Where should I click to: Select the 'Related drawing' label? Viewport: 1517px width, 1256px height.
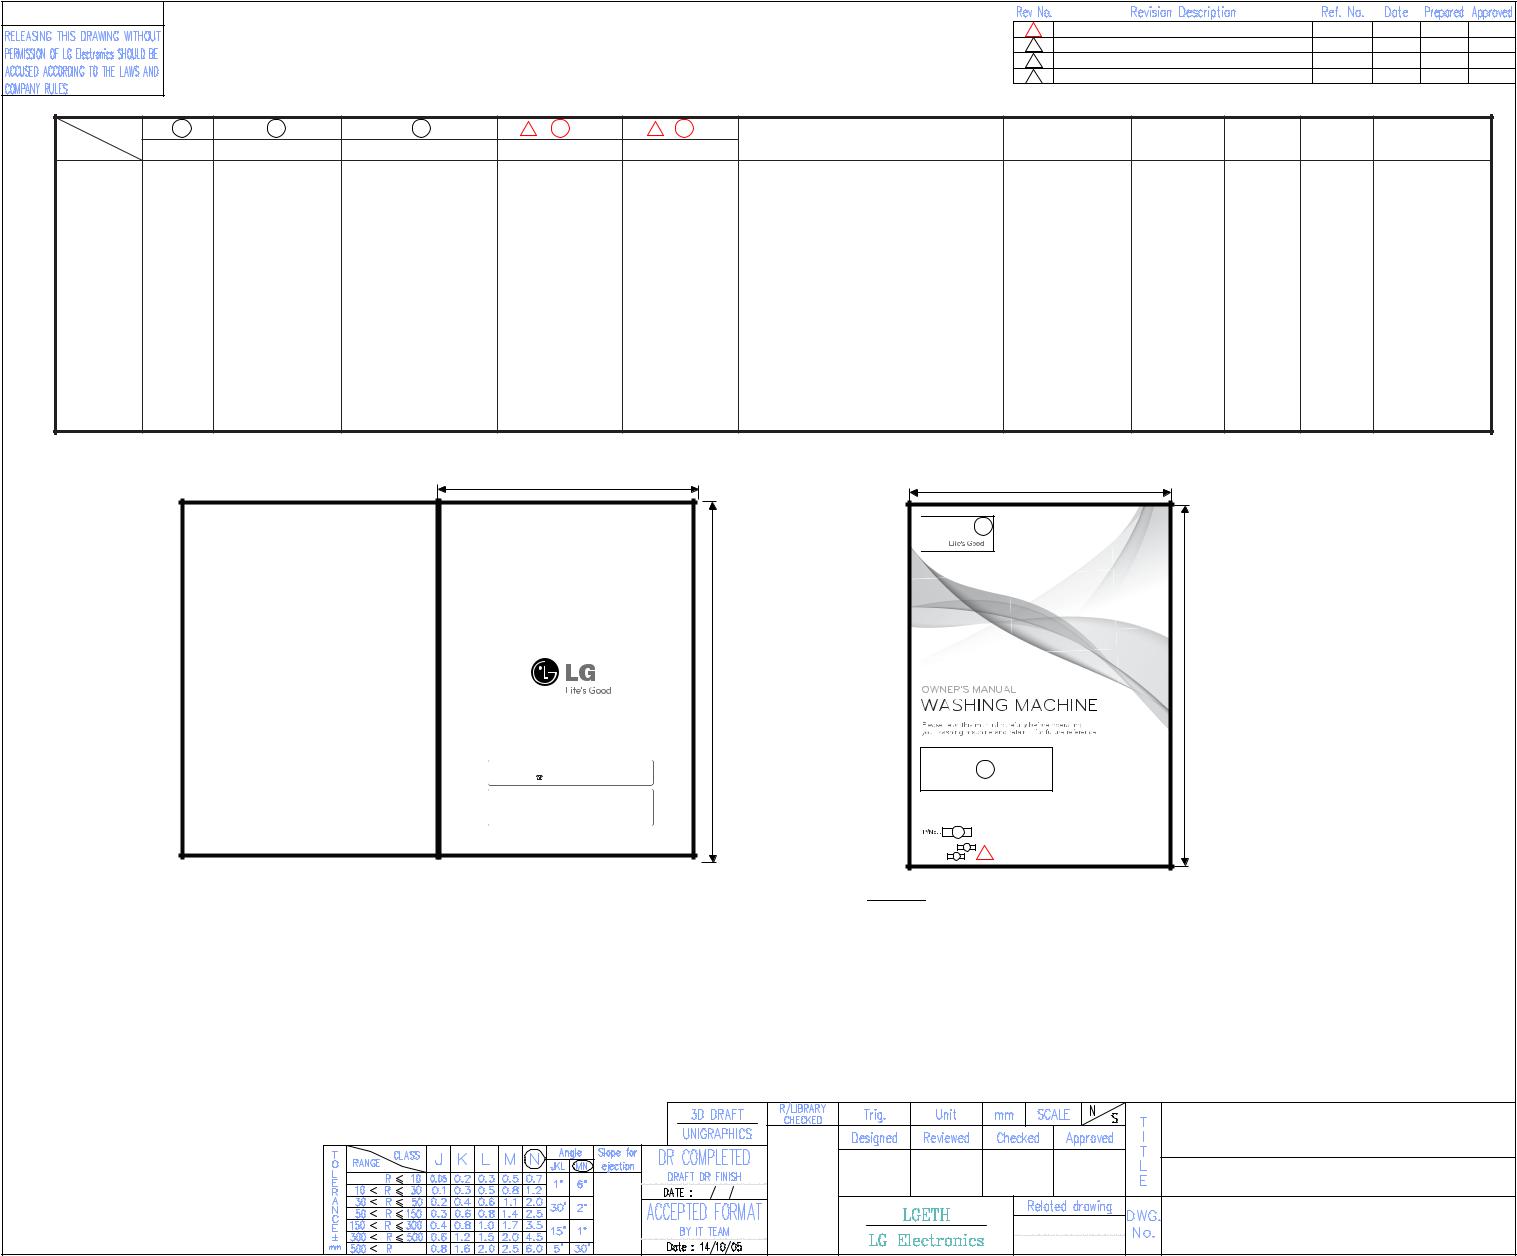1069,1206
